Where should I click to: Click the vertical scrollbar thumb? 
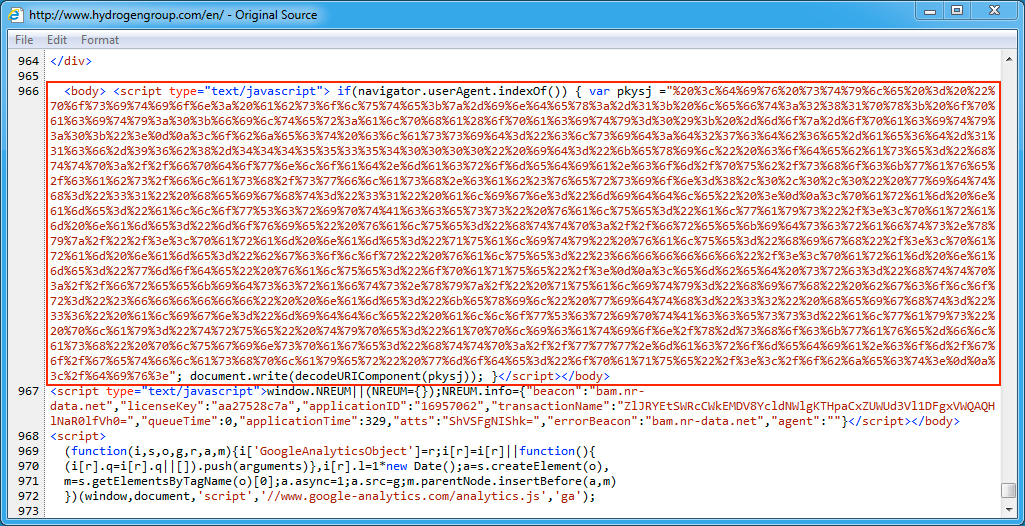click(1008, 490)
